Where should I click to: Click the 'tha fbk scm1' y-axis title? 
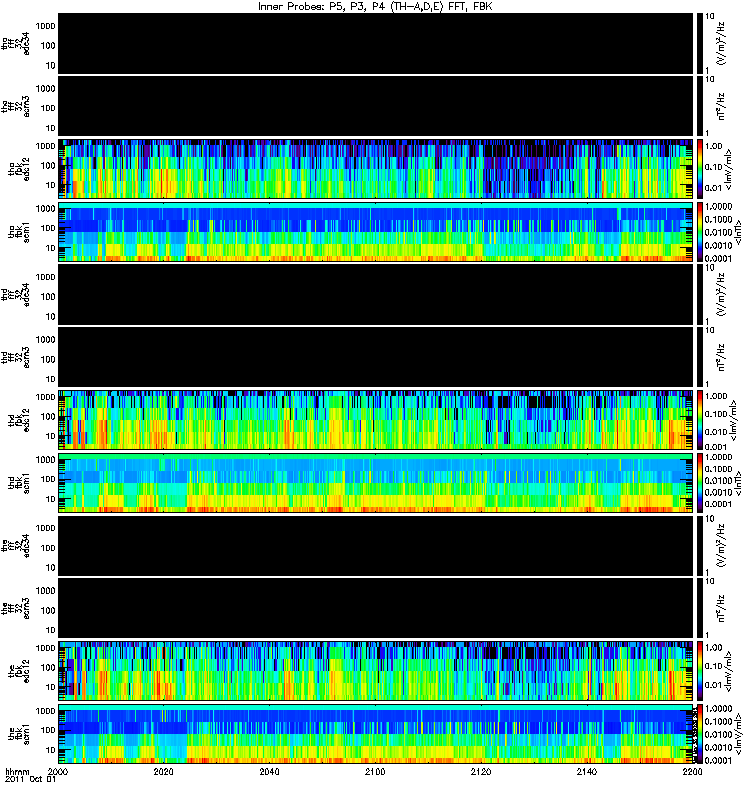(x=19, y=233)
